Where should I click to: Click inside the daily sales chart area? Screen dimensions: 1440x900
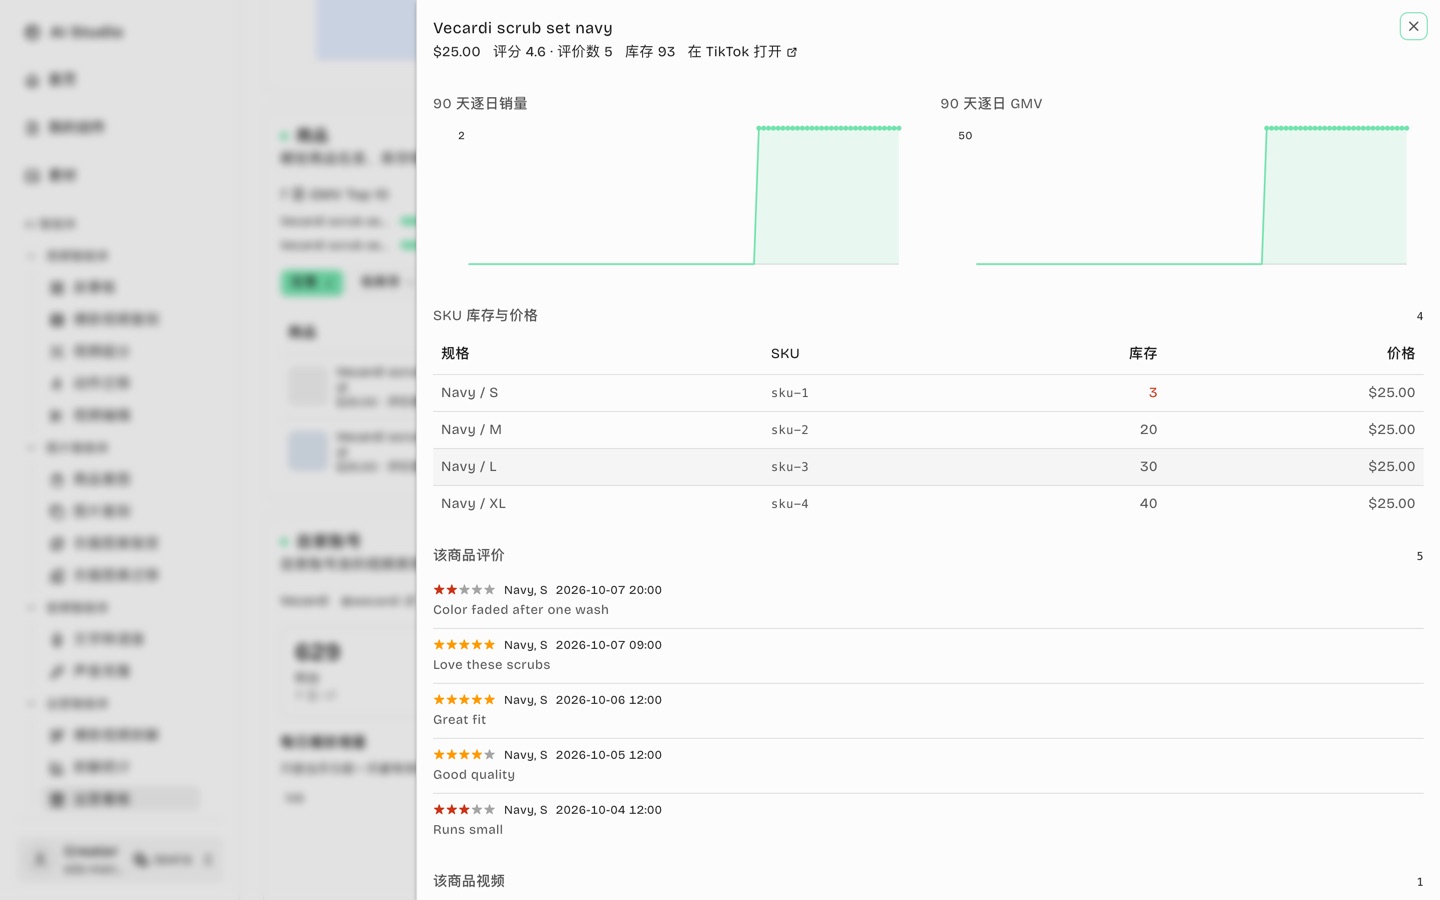click(683, 195)
